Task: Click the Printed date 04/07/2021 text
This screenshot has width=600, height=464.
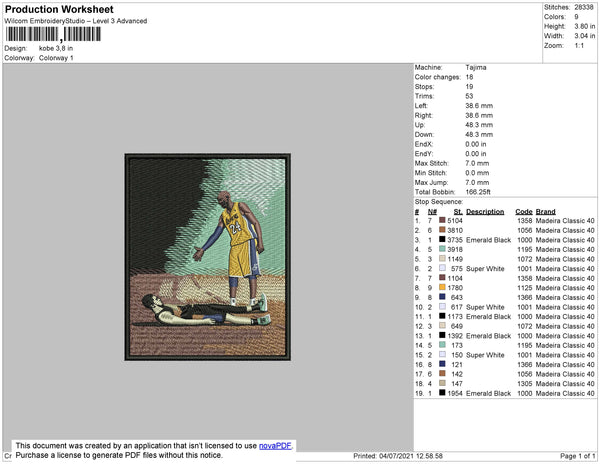Action: [x=398, y=456]
